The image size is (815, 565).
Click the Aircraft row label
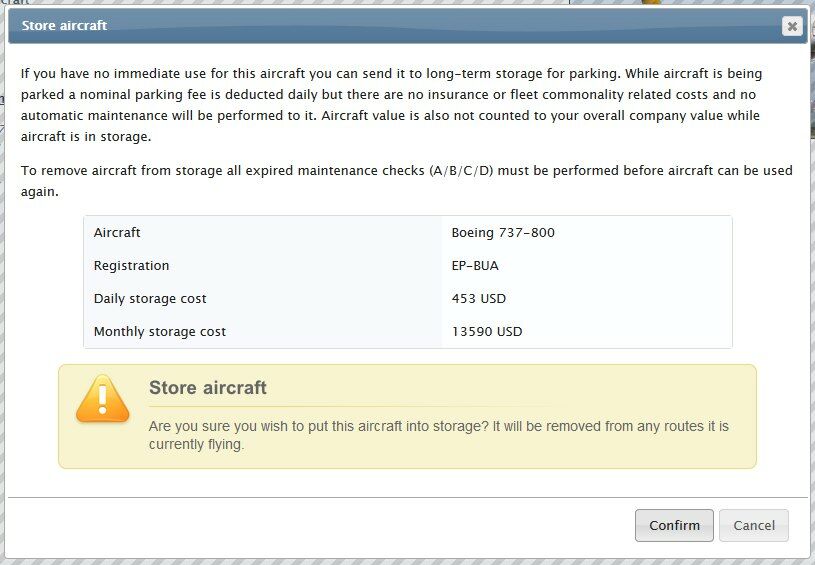(117, 232)
